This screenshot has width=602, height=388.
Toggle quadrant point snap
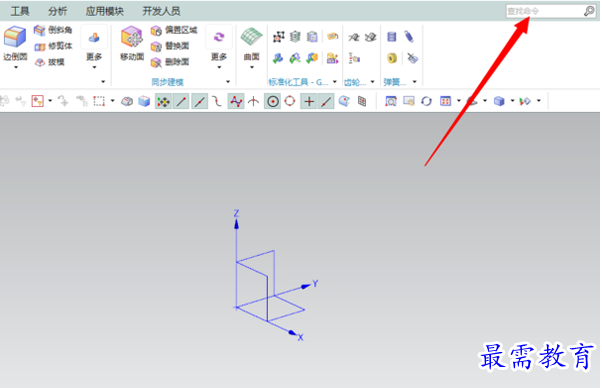[290, 101]
